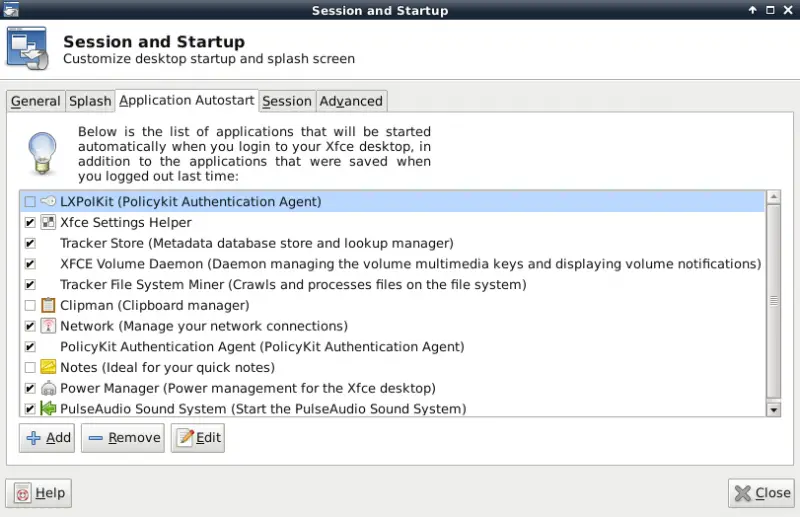Click the Power Manager plug icon
Image resolution: width=800 pixels, height=517 pixels.
point(48,388)
